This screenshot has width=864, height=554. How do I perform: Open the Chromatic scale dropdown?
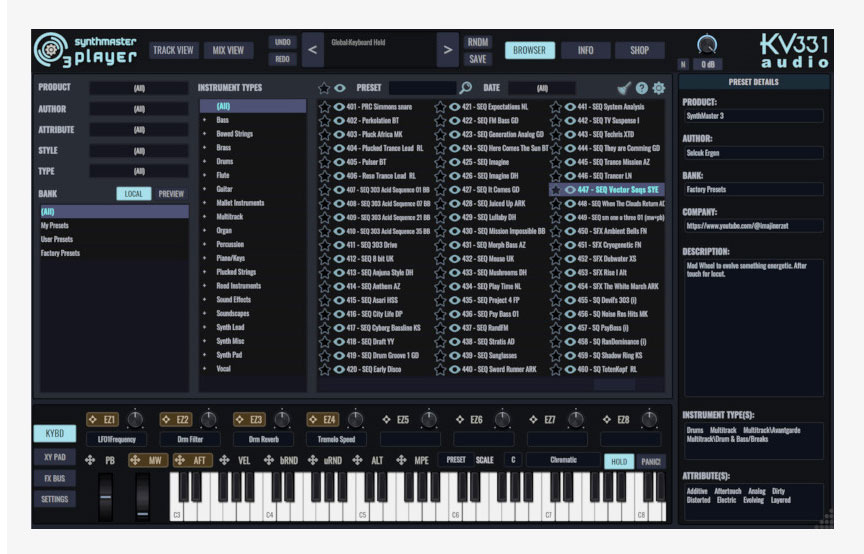click(x=563, y=461)
